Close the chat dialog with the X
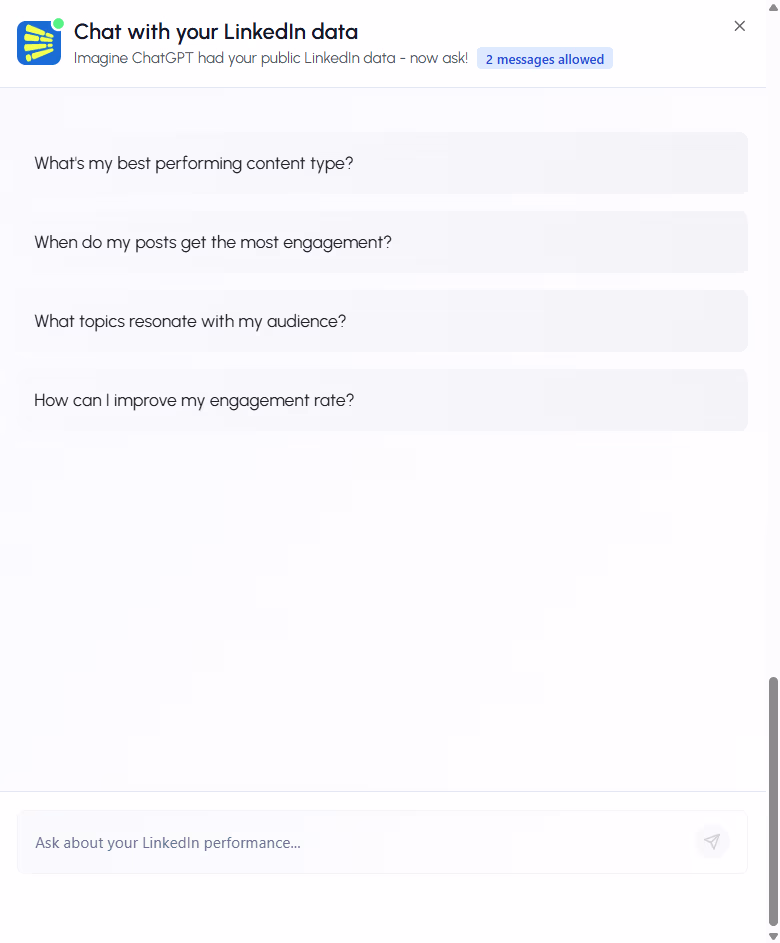The height and width of the screenshot is (943, 780). point(739,26)
